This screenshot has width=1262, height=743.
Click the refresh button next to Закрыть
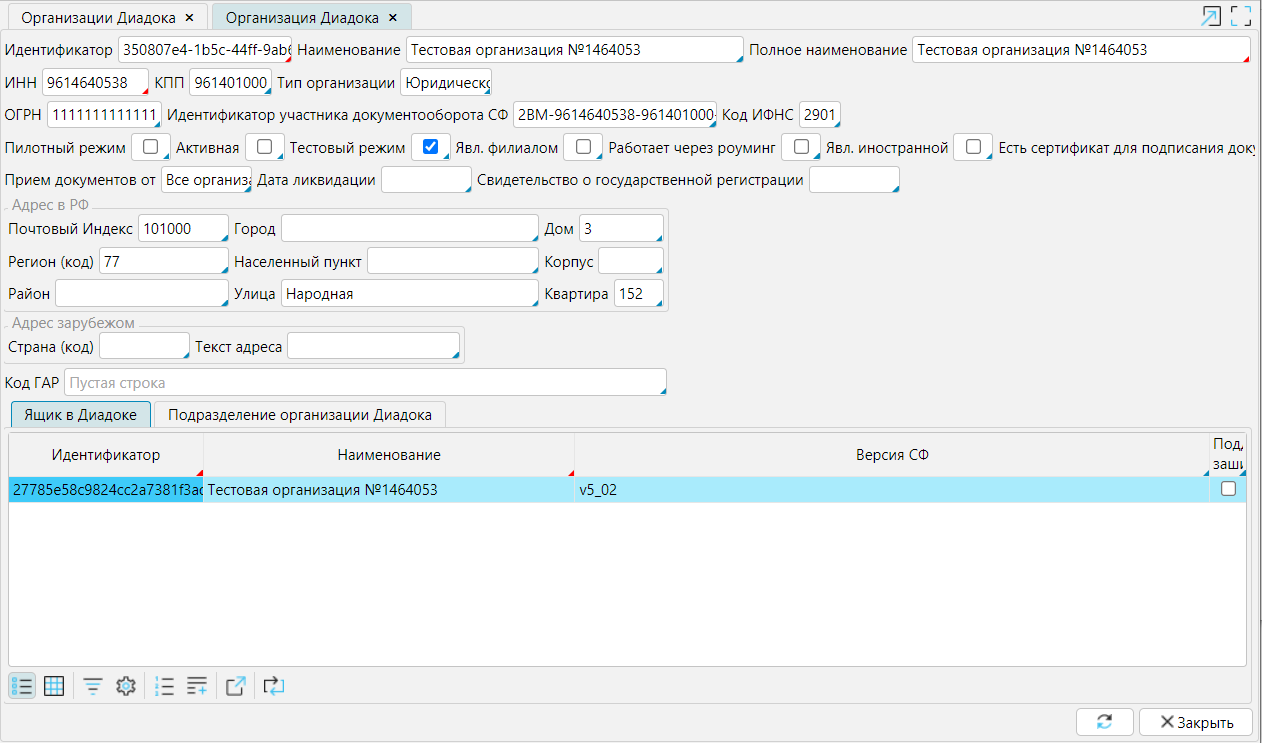(x=1104, y=722)
